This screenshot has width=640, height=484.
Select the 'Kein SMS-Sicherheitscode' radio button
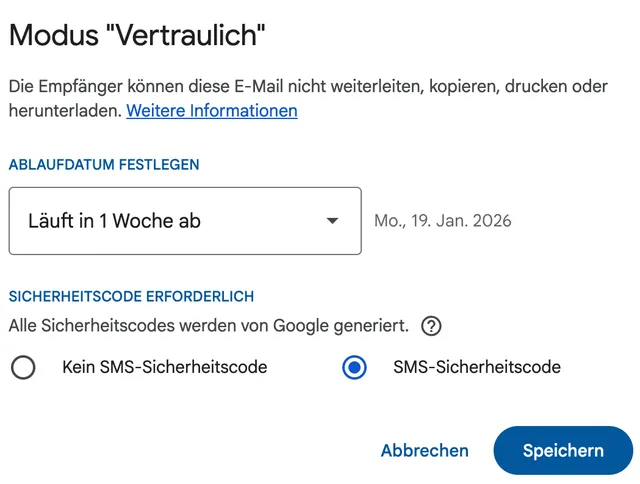pyautogui.click(x=23, y=368)
